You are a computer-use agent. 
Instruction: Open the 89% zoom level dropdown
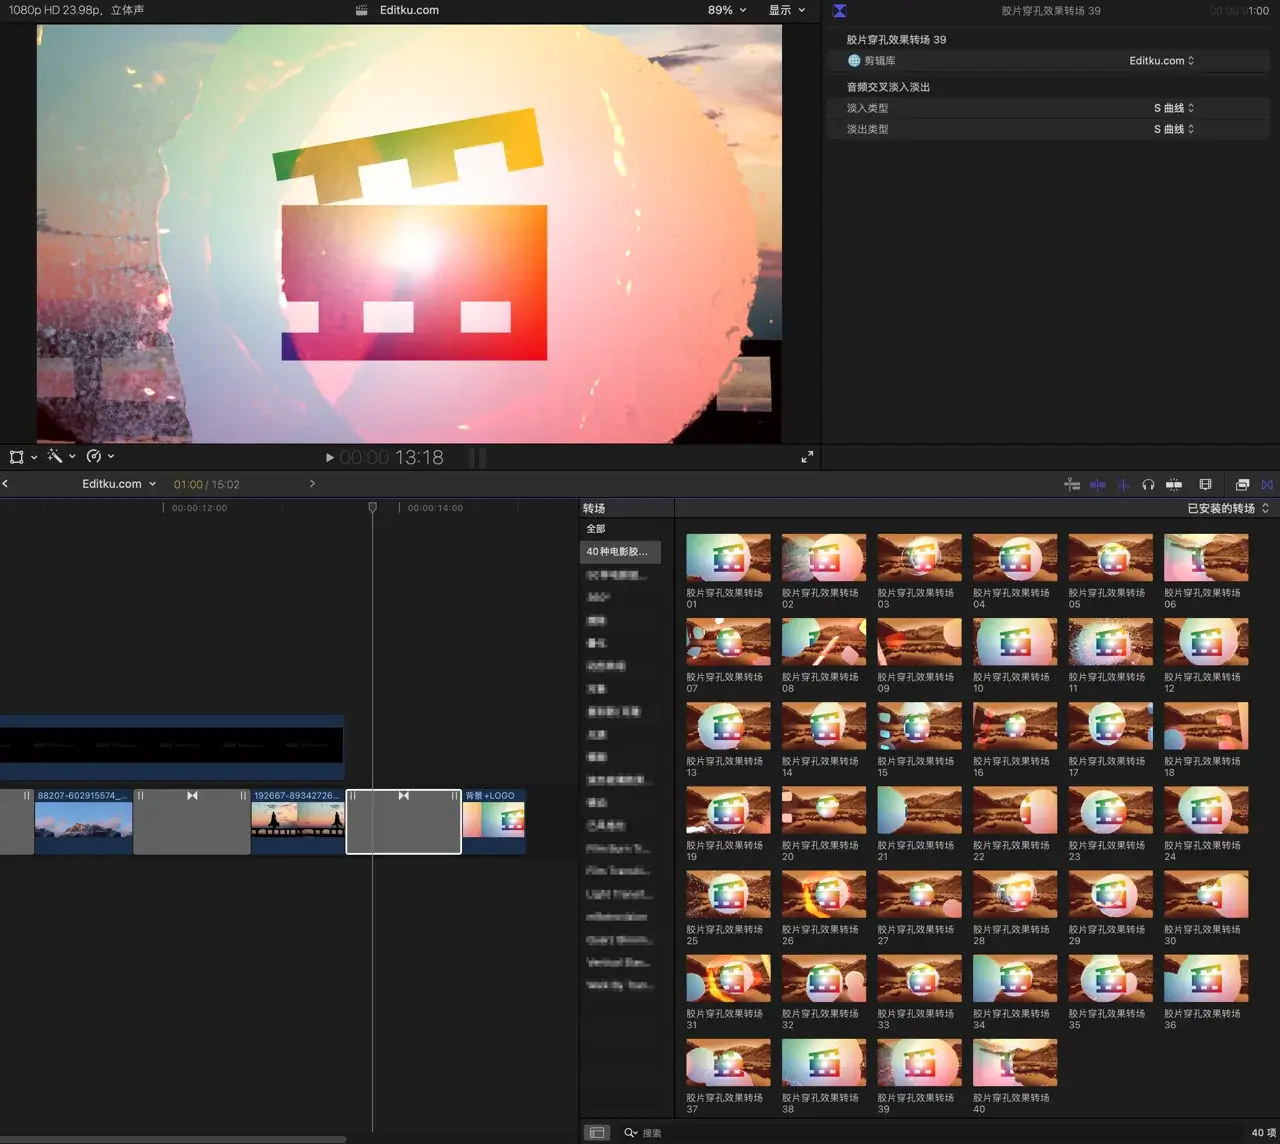(727, 10)
